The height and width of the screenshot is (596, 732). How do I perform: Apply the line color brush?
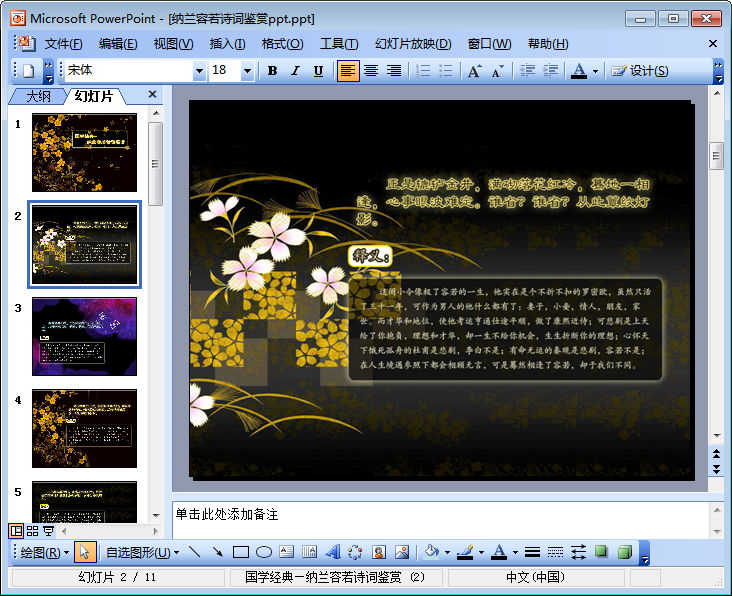click(465, 553)
